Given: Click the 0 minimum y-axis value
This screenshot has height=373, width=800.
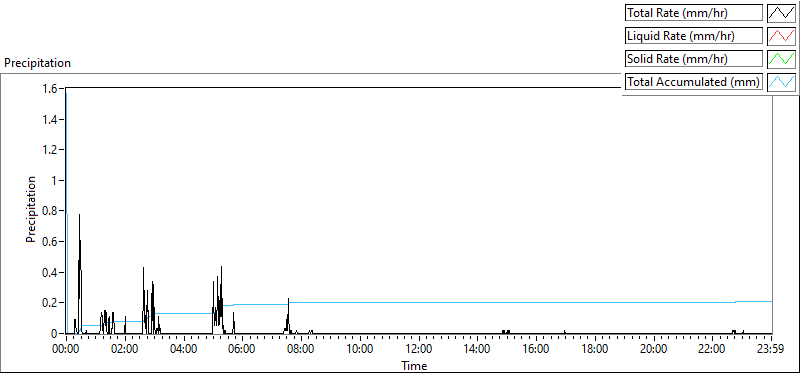Looking at the screenshot, I should [x=58, y=333].
